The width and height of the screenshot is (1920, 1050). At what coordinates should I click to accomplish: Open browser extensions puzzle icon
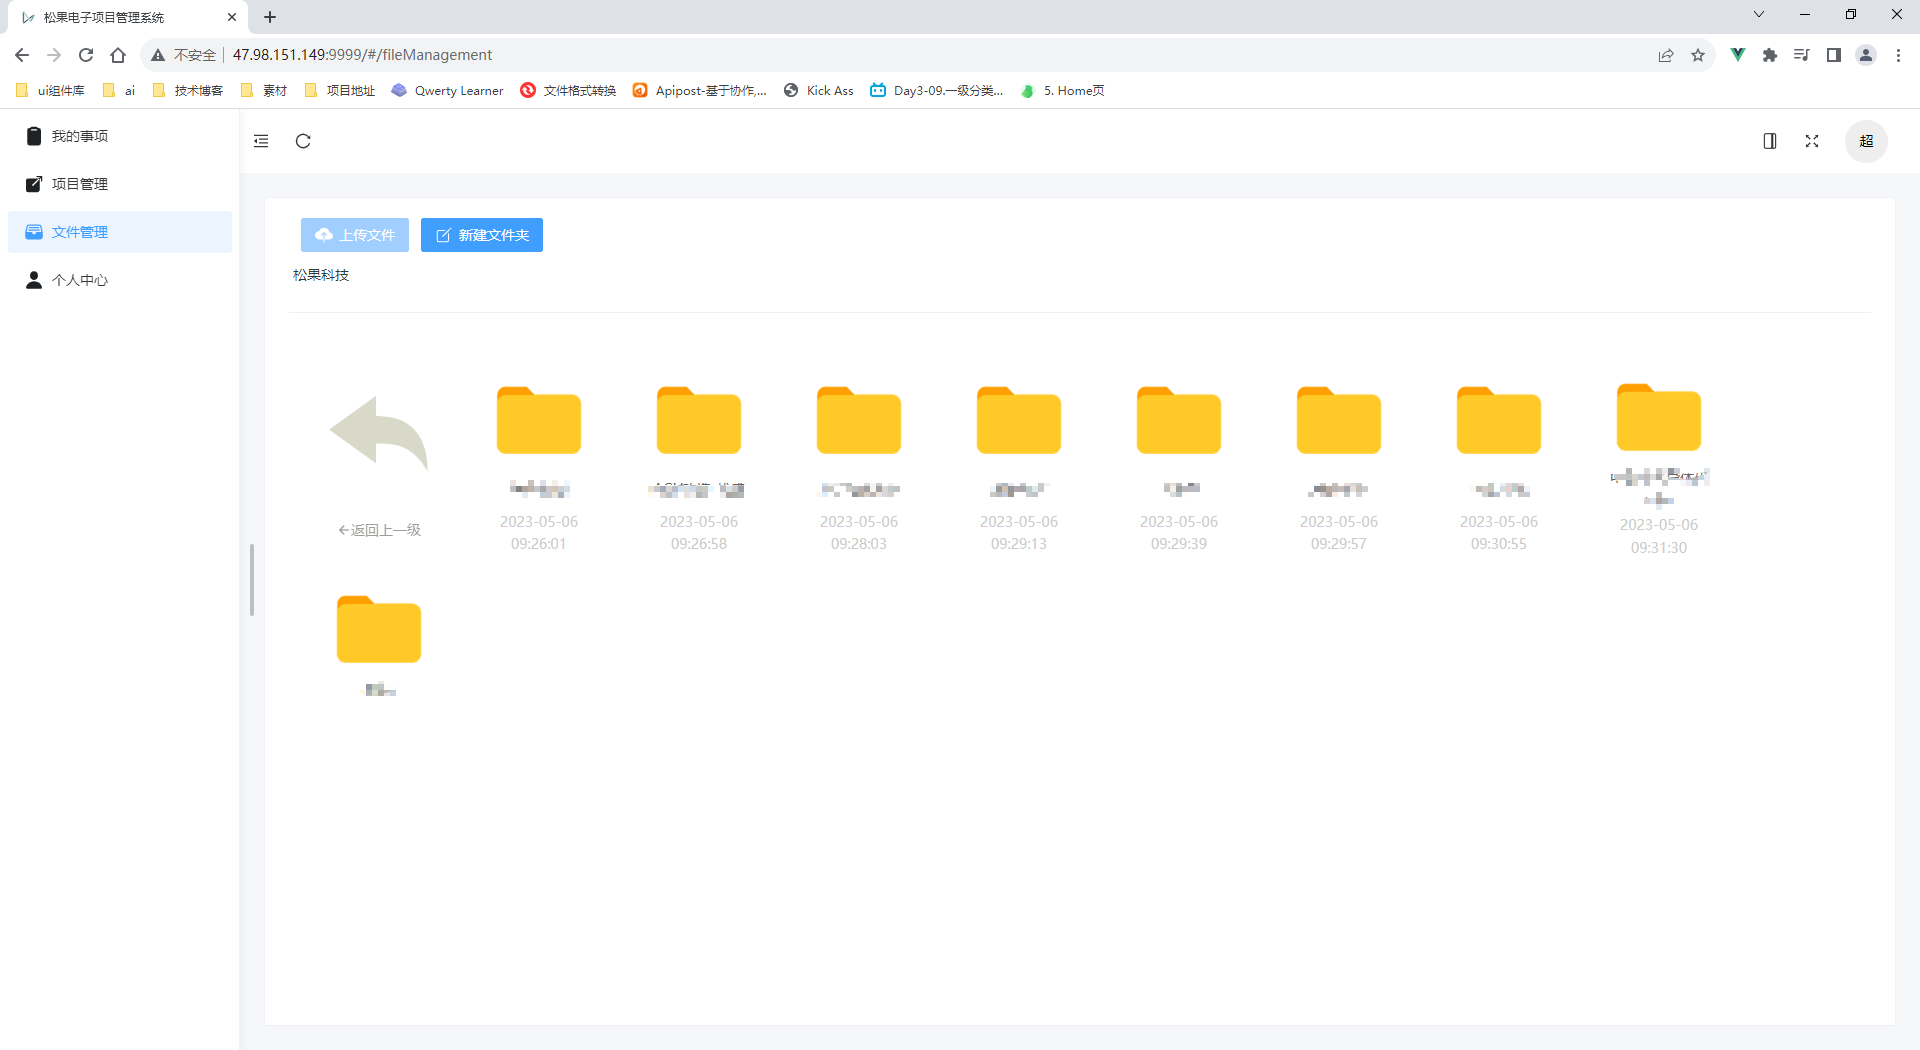[x=1770, y=55]
